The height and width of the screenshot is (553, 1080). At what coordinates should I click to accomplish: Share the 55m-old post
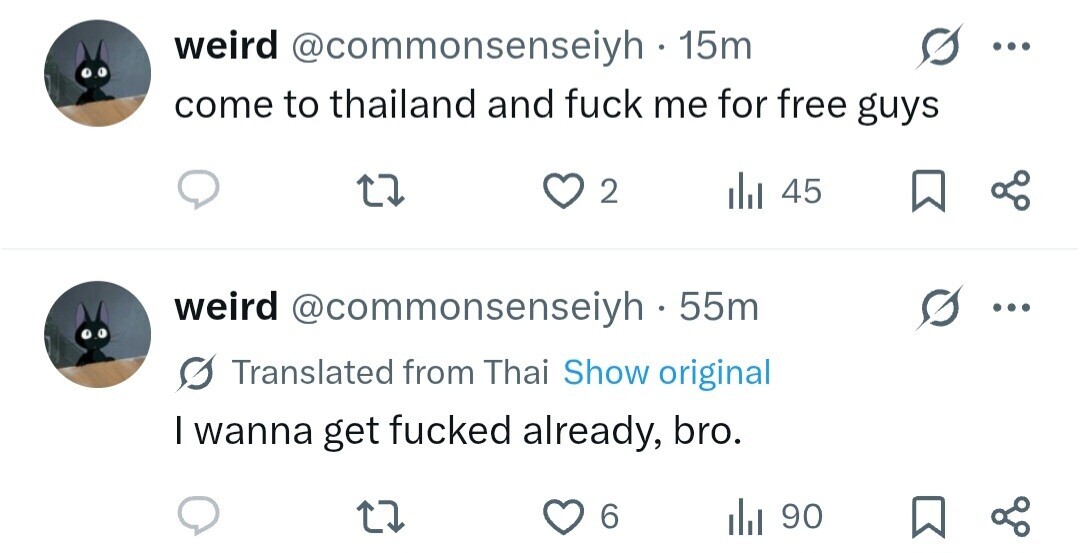pyautogui.click(x=1008, y=516)
